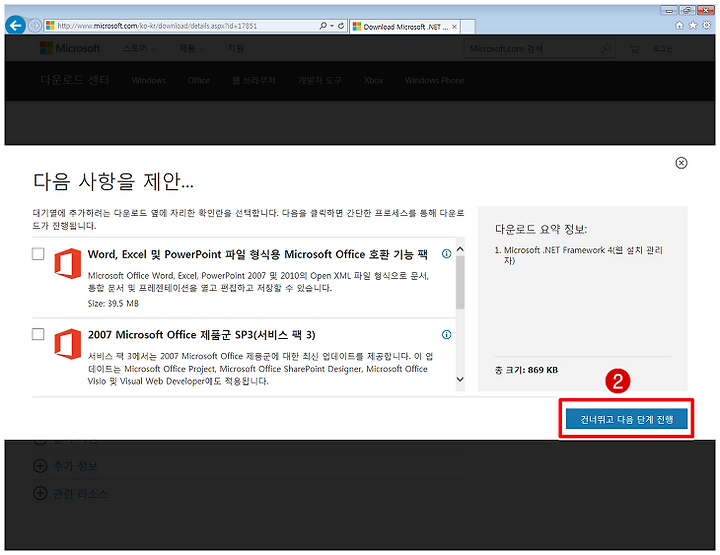Screen dimensions: 720x555
Task: Select the Office nav item
Action: tap(198, 80)
